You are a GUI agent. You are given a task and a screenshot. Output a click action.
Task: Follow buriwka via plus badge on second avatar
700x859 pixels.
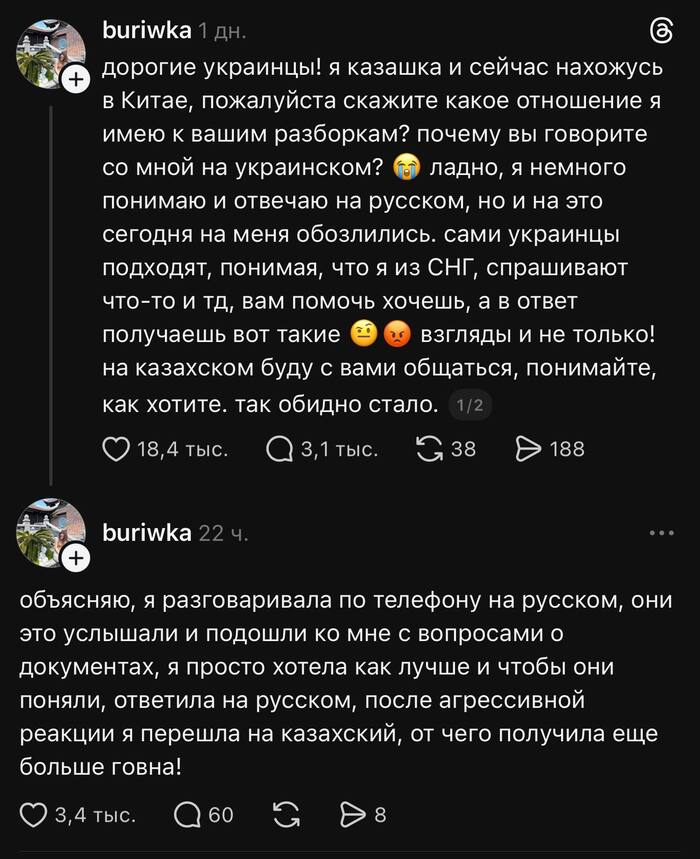click(76, 561)
